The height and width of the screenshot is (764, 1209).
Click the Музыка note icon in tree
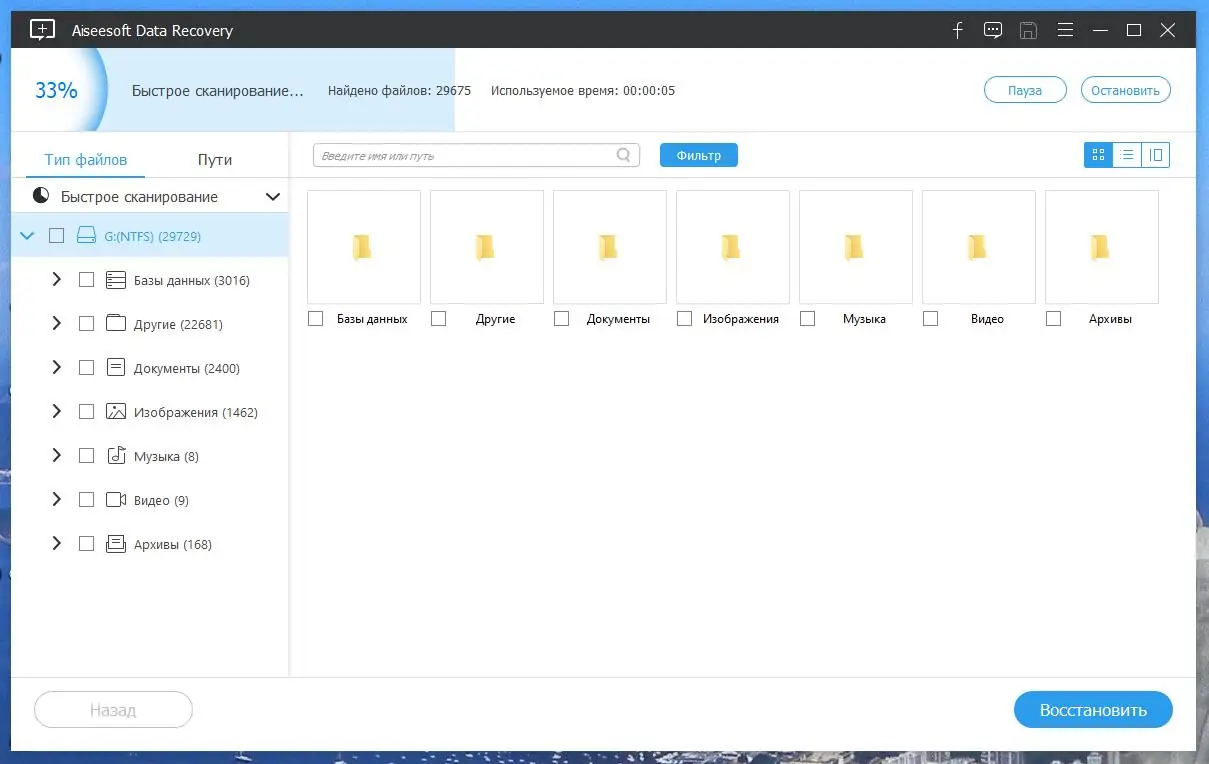[x=115, y=455]
